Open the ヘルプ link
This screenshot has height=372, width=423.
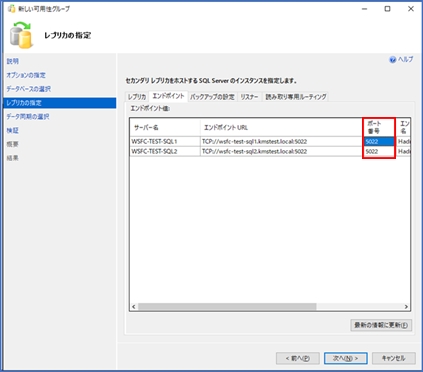(x=405, y=59)
